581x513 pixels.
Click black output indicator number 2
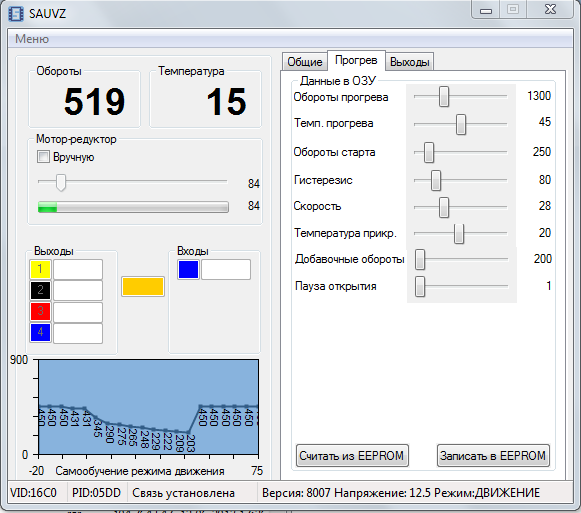40,290
